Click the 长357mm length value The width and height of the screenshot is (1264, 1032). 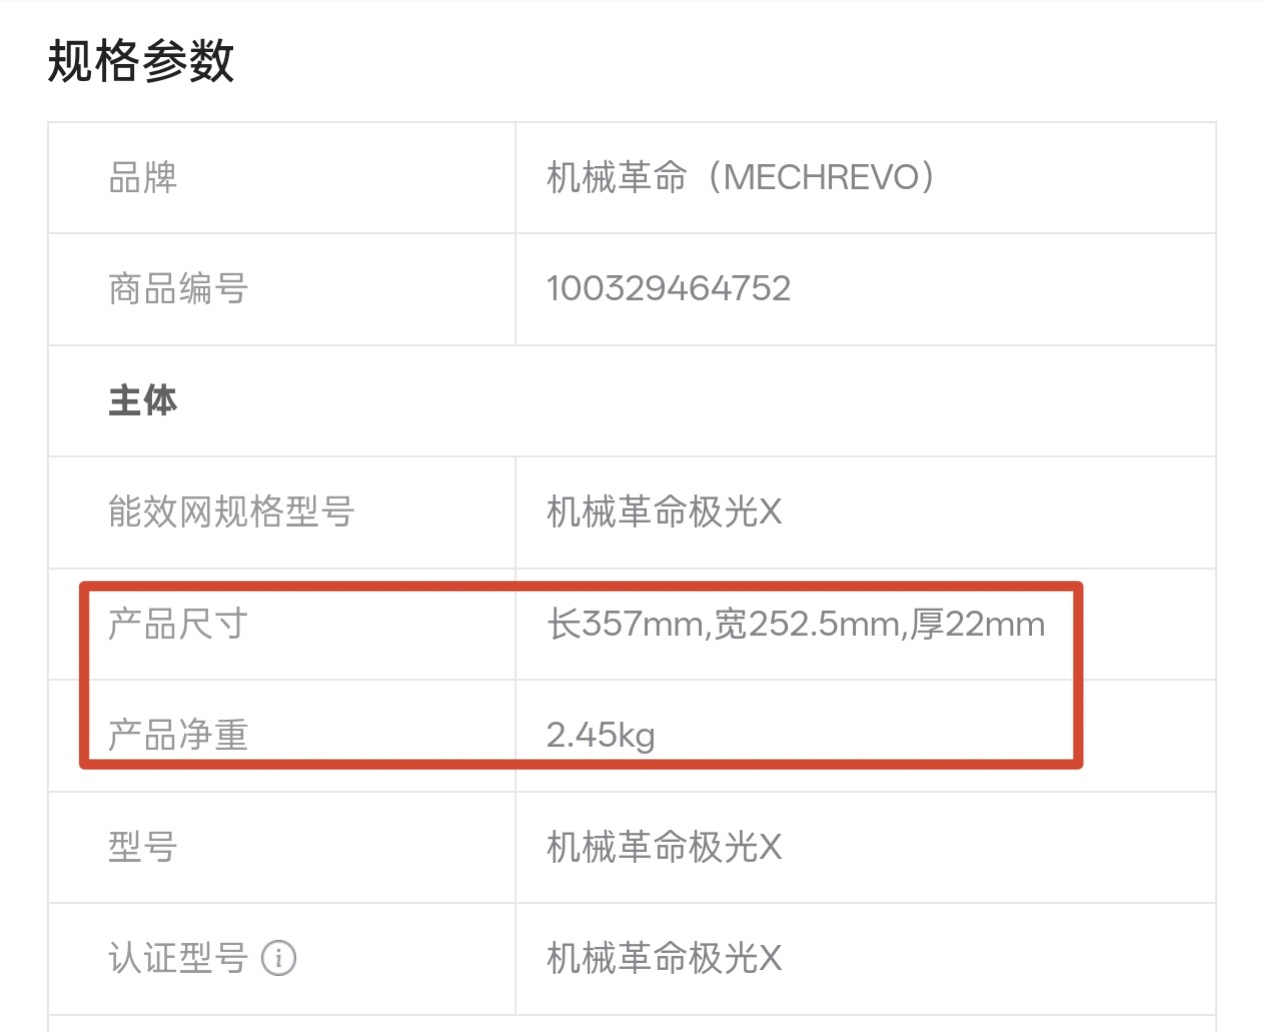(x=626, y=624)
